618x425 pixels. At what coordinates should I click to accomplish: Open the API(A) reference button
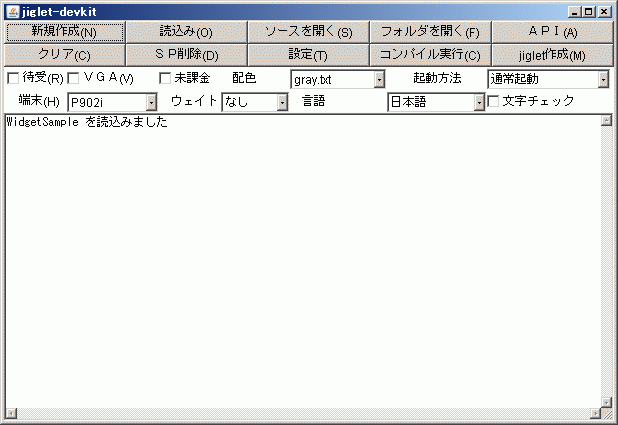pyautogui.click(x=553, y=32)
